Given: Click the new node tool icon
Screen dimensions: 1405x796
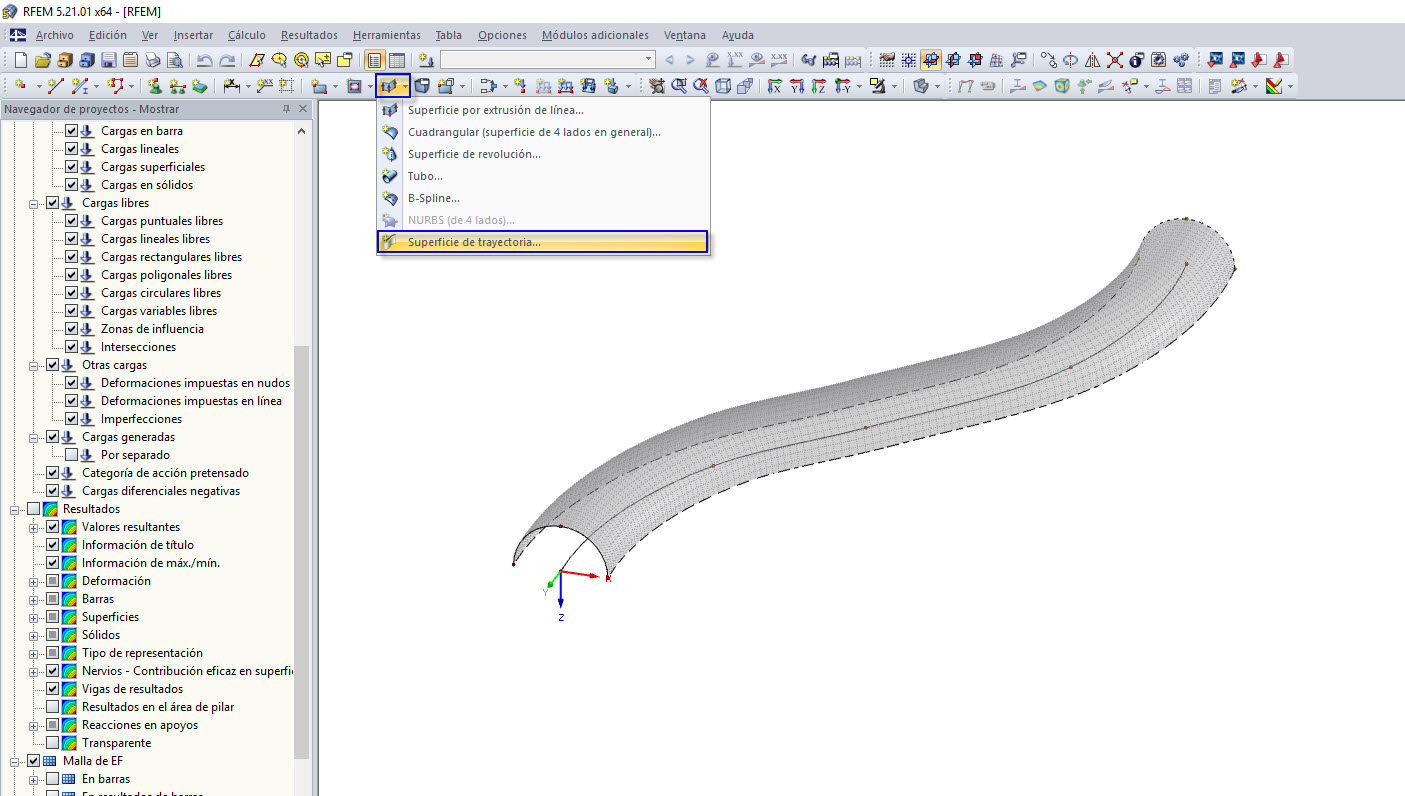Looking at the screenshot, I should [x=19, y=86].
